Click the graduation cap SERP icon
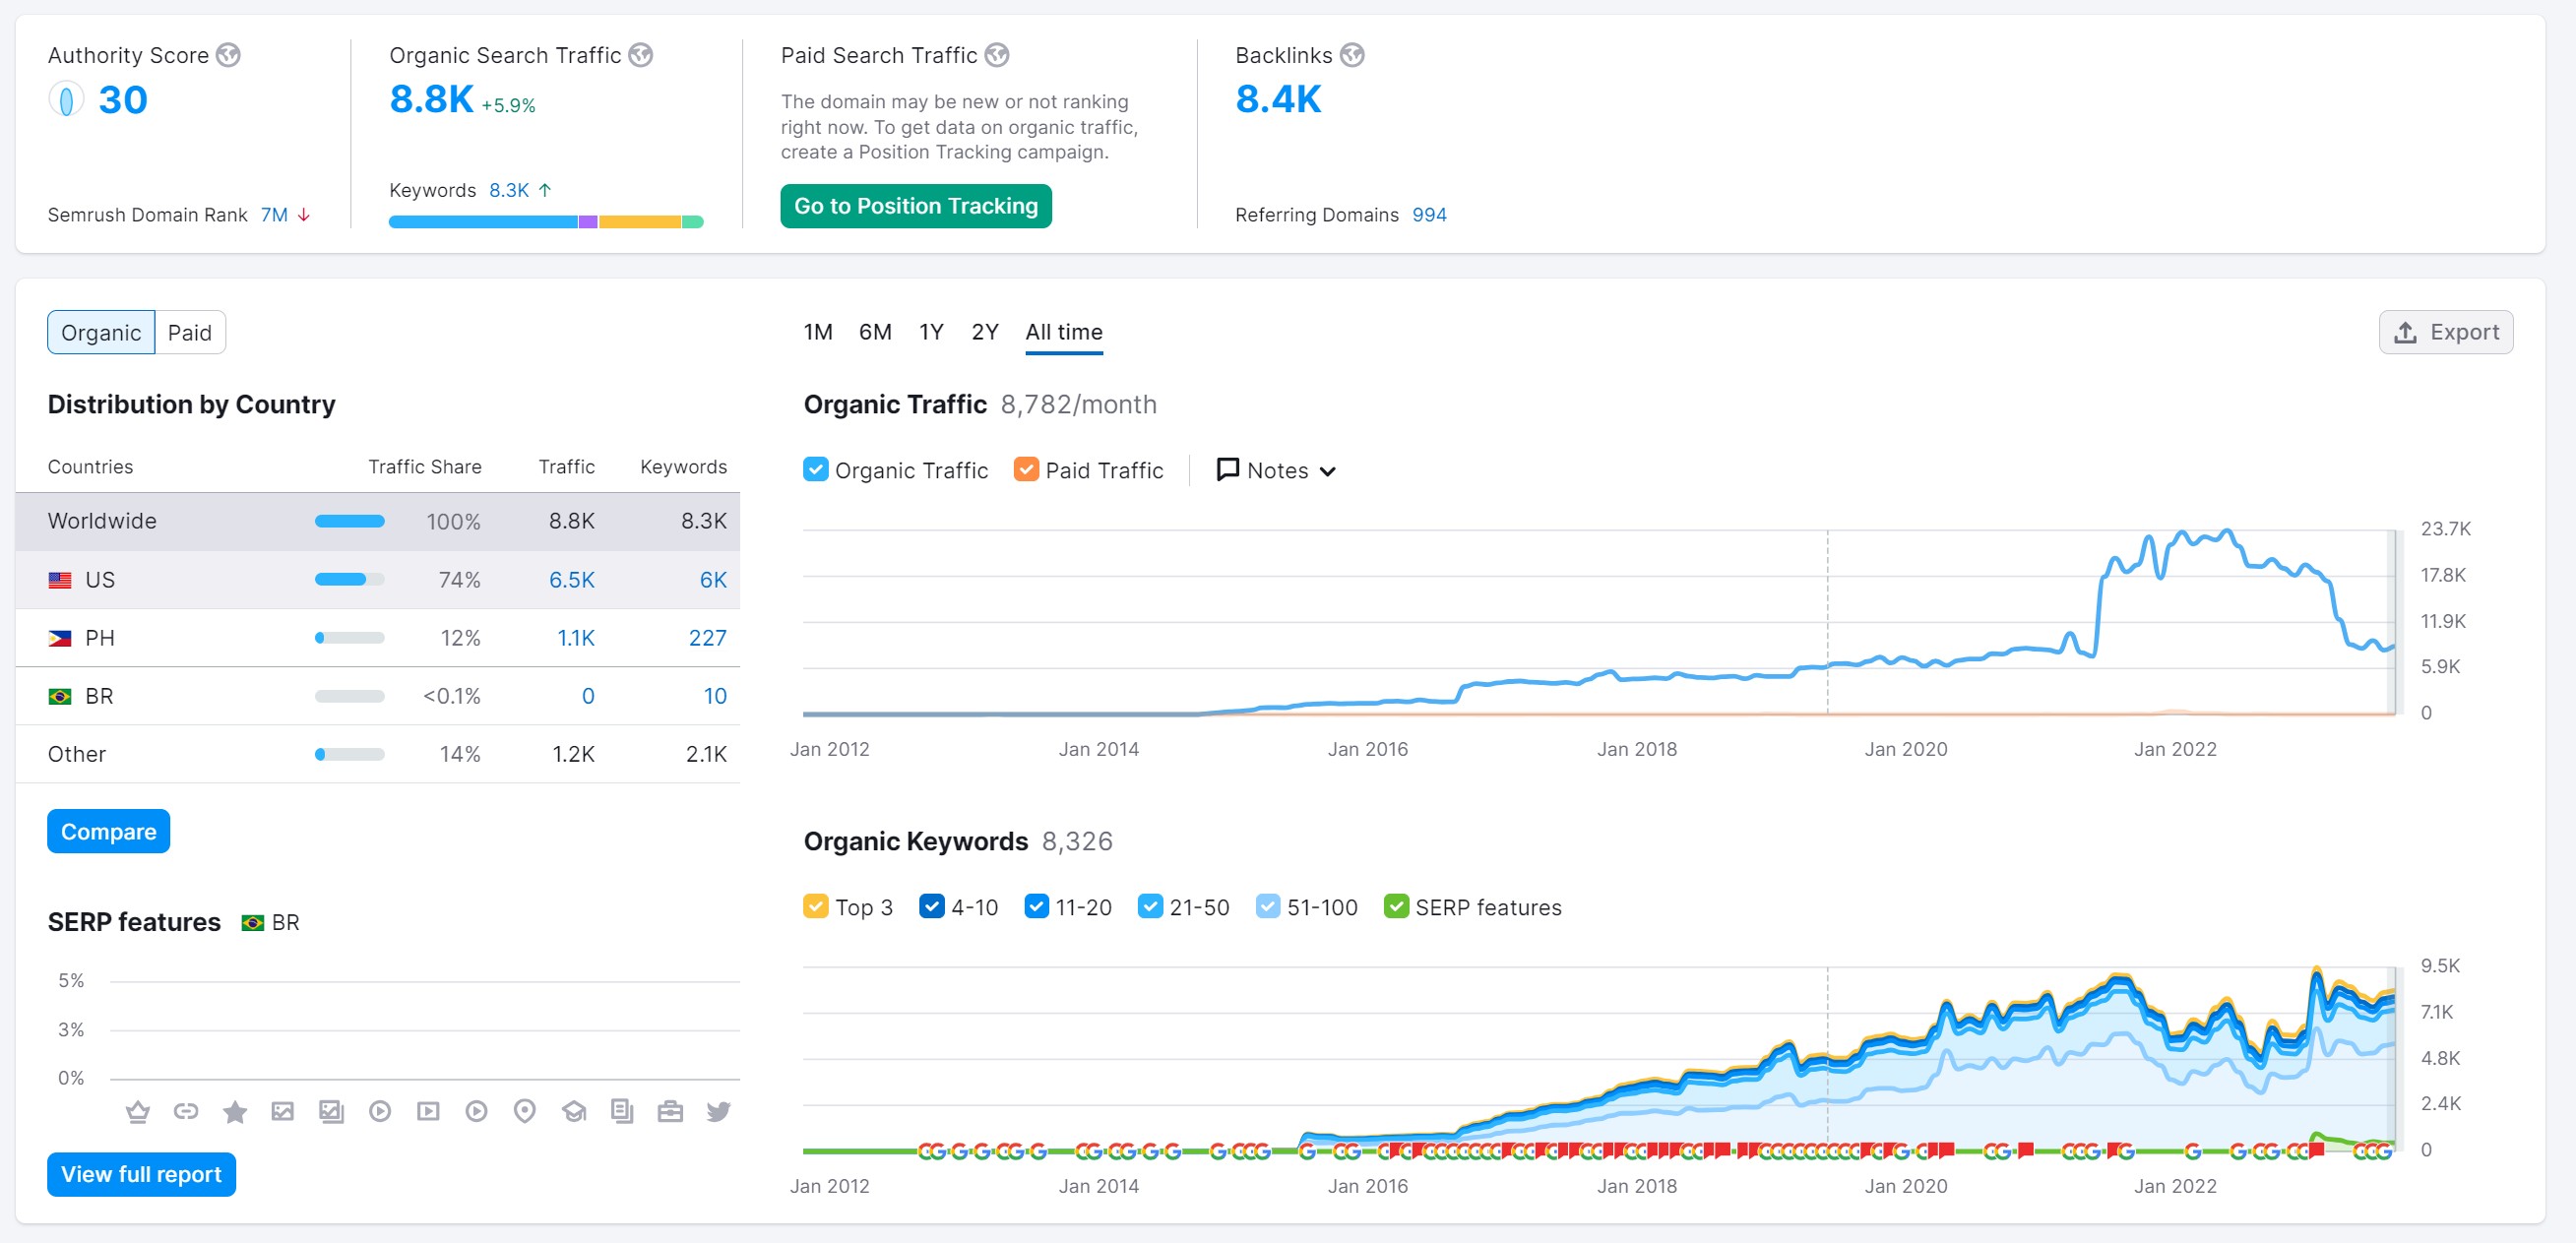This screenshot has height=1243, width=2576. click(573, 1111)
